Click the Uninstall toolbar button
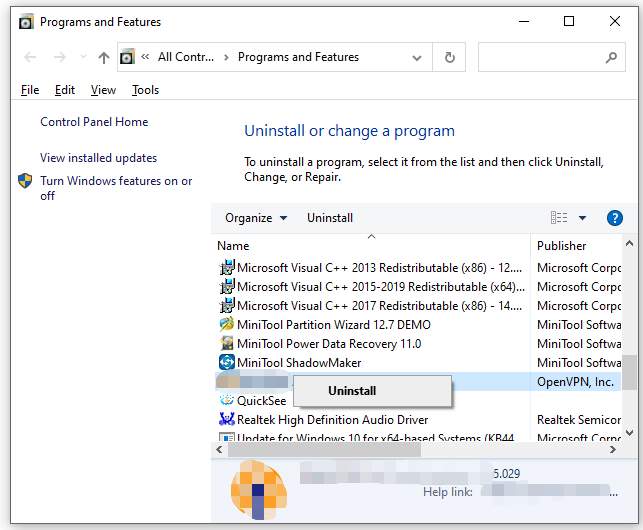643x530 pixels. pos(330,218)
